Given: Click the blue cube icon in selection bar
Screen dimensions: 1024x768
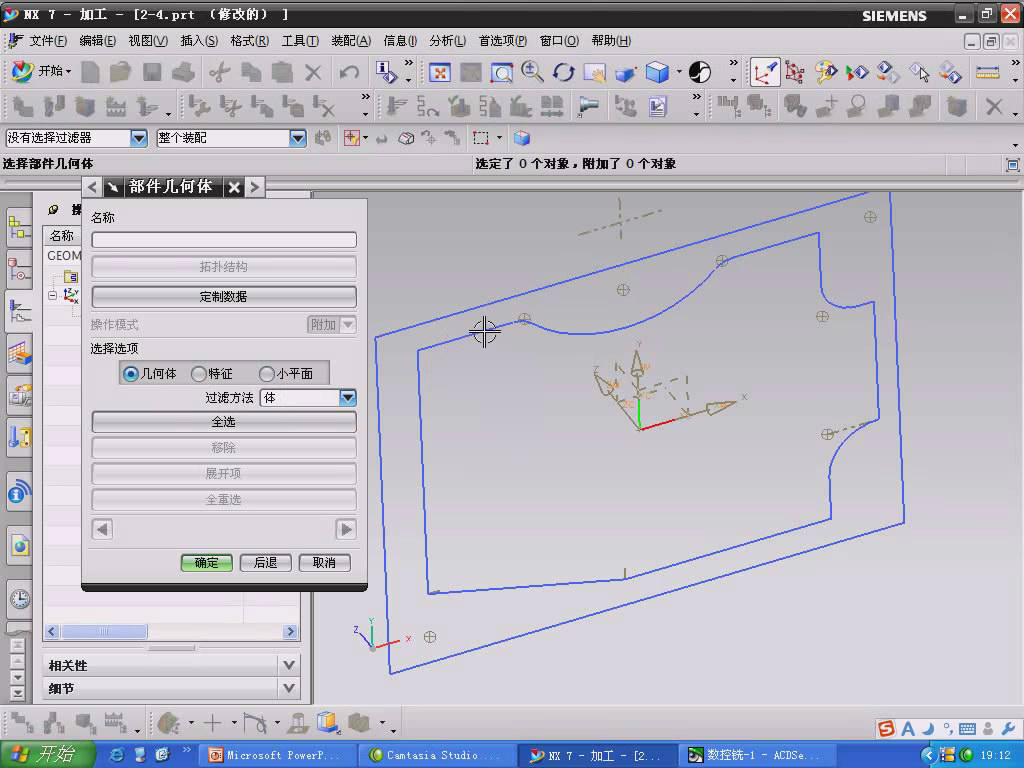Looking at the screenshot, I should (x=522, y=138).
